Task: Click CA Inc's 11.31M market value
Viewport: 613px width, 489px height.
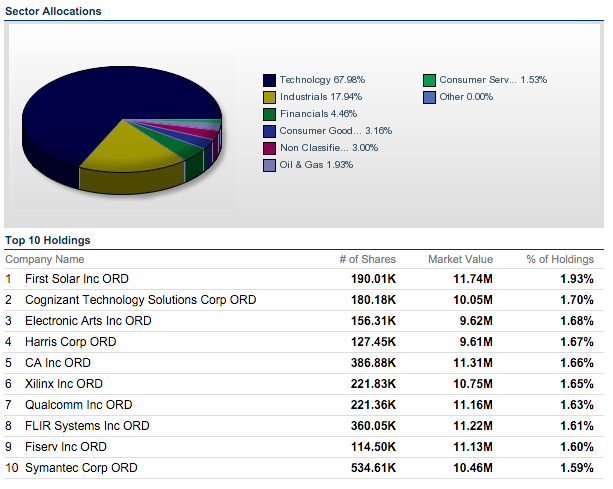Action: 473,363
